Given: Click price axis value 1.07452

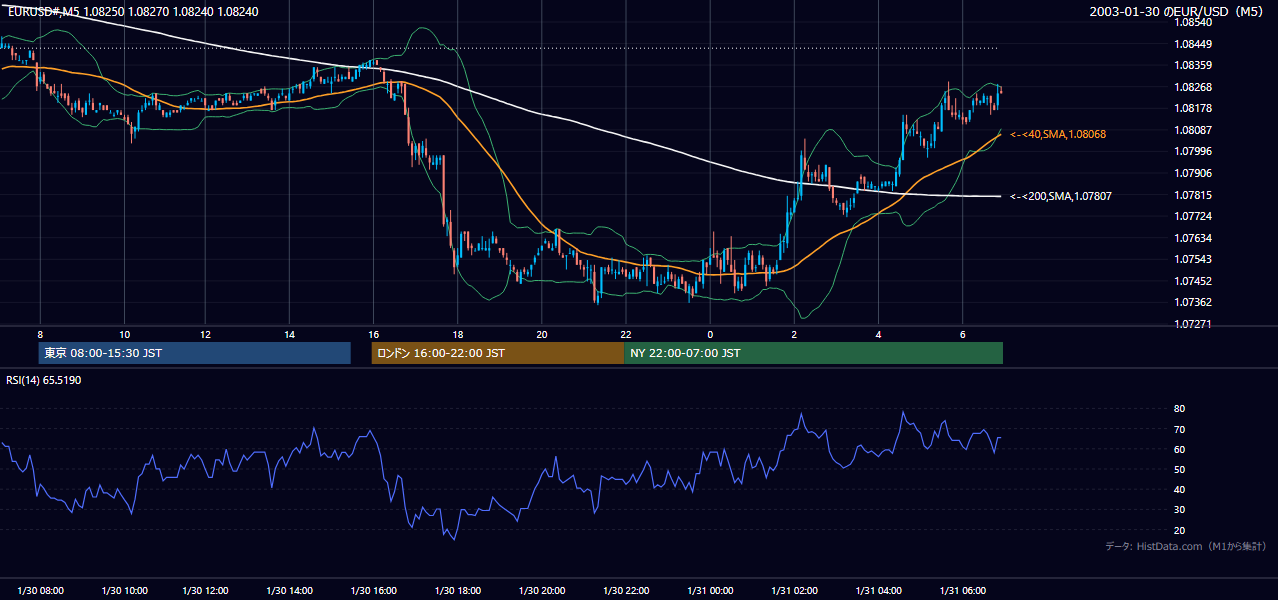Looking at the screenshot, I should click(x=1195, y=281).
